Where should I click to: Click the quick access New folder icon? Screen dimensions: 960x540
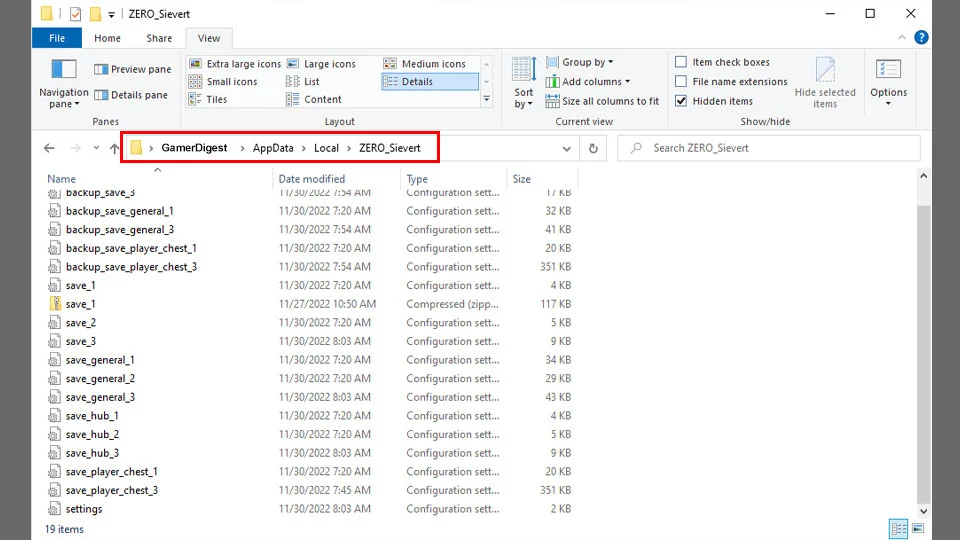95,13
